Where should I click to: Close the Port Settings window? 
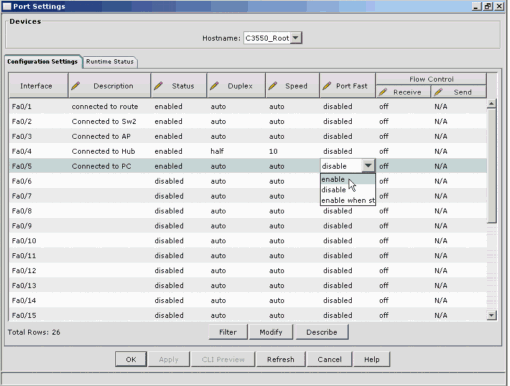point(499,6)
